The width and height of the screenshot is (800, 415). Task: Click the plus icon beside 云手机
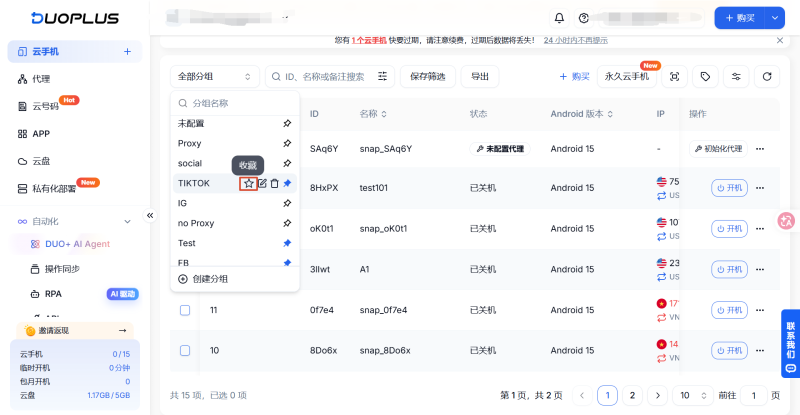pyautogui.click(x=127, y=52)
